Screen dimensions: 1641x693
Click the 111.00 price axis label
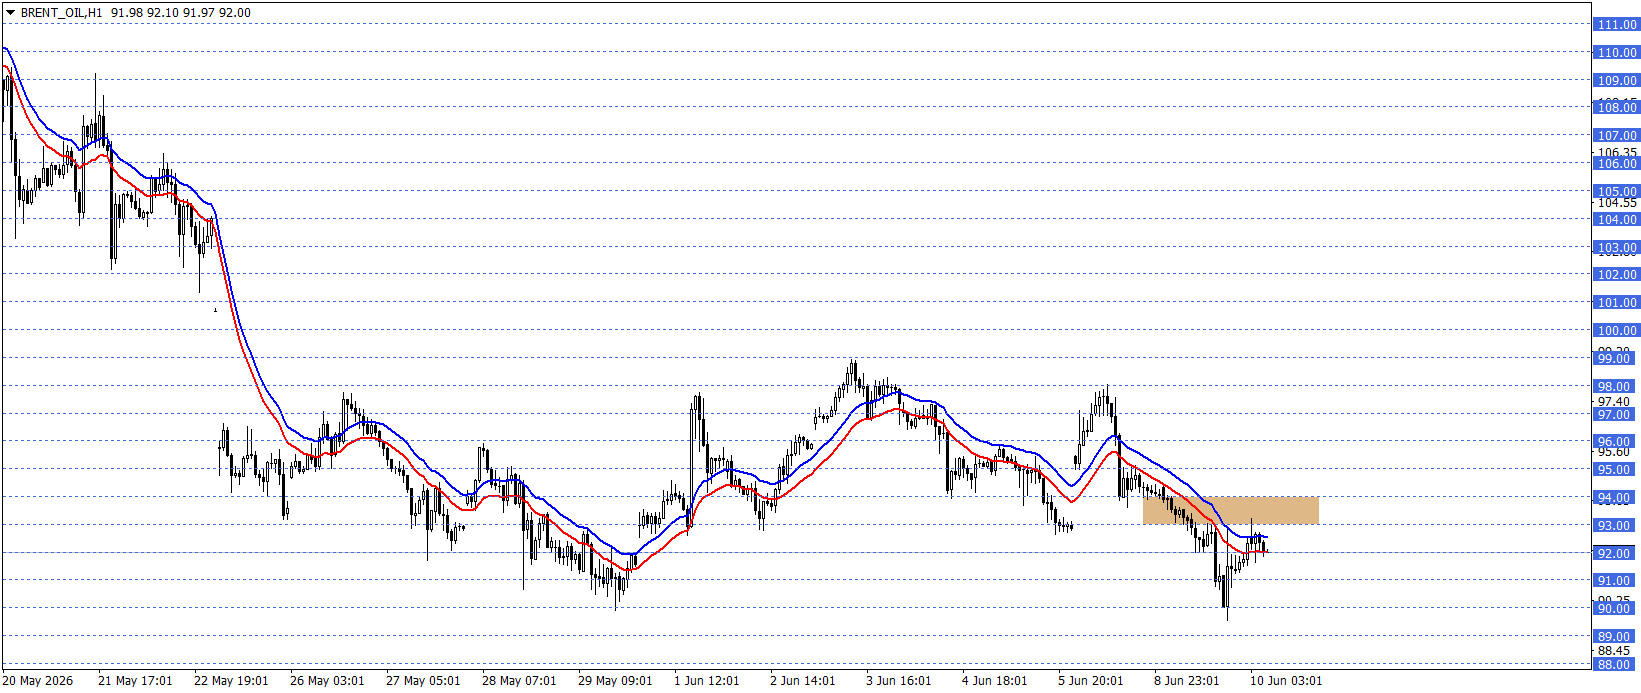(x=1616, y=24)
